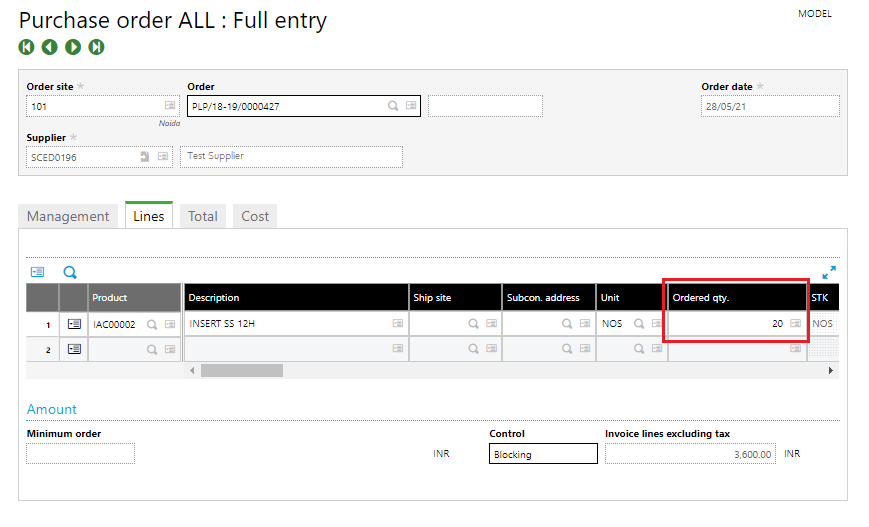Select the Lines tab
This screenshot has width=869, height=527.
tap(149, 216)
